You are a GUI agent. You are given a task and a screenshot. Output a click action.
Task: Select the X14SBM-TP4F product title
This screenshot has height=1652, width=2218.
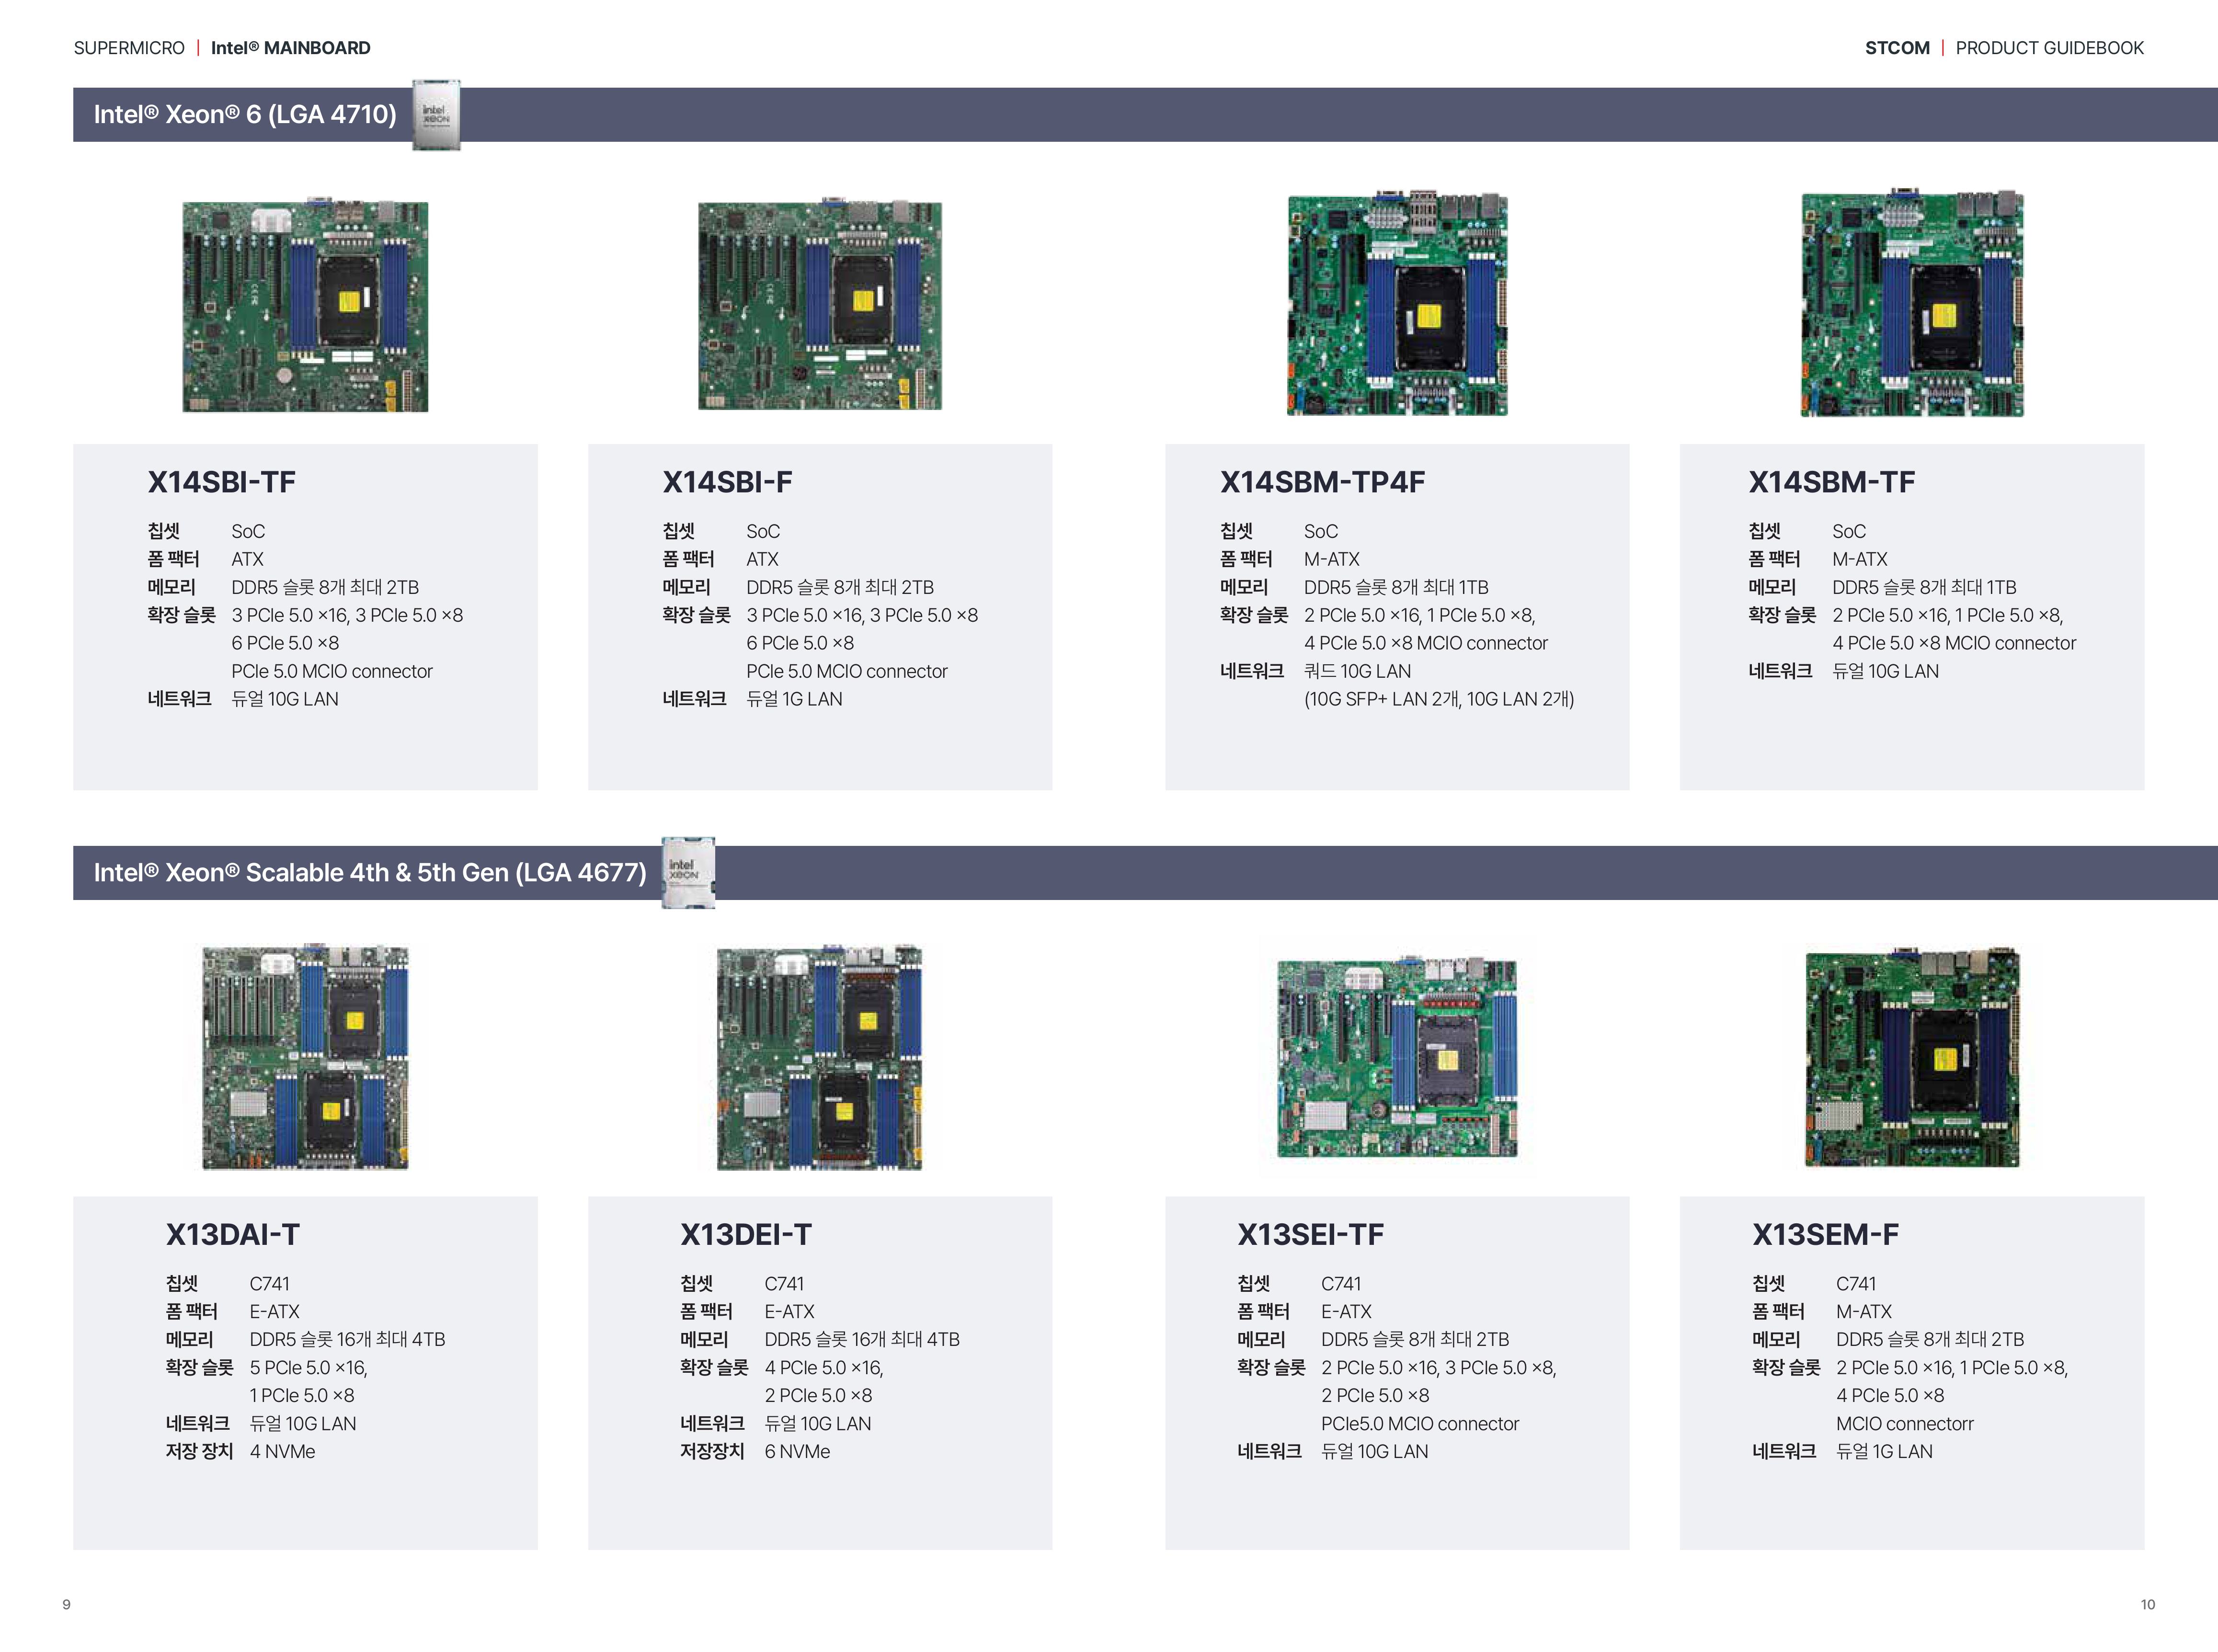(1322, 482)
